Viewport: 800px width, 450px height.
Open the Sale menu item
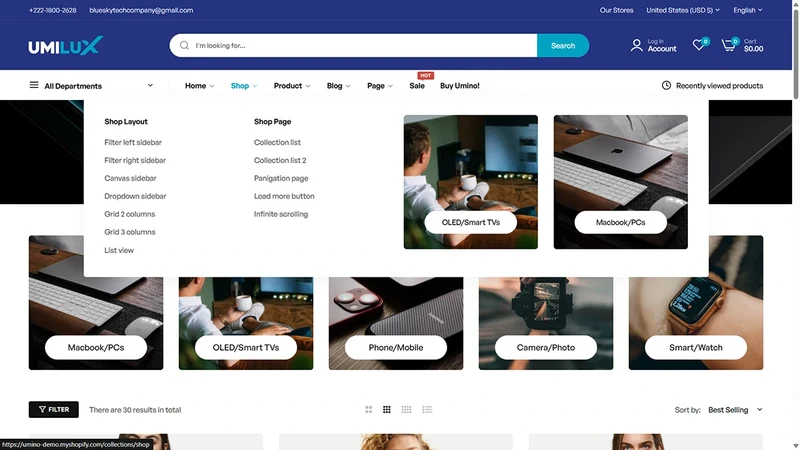tap(417, 86)
